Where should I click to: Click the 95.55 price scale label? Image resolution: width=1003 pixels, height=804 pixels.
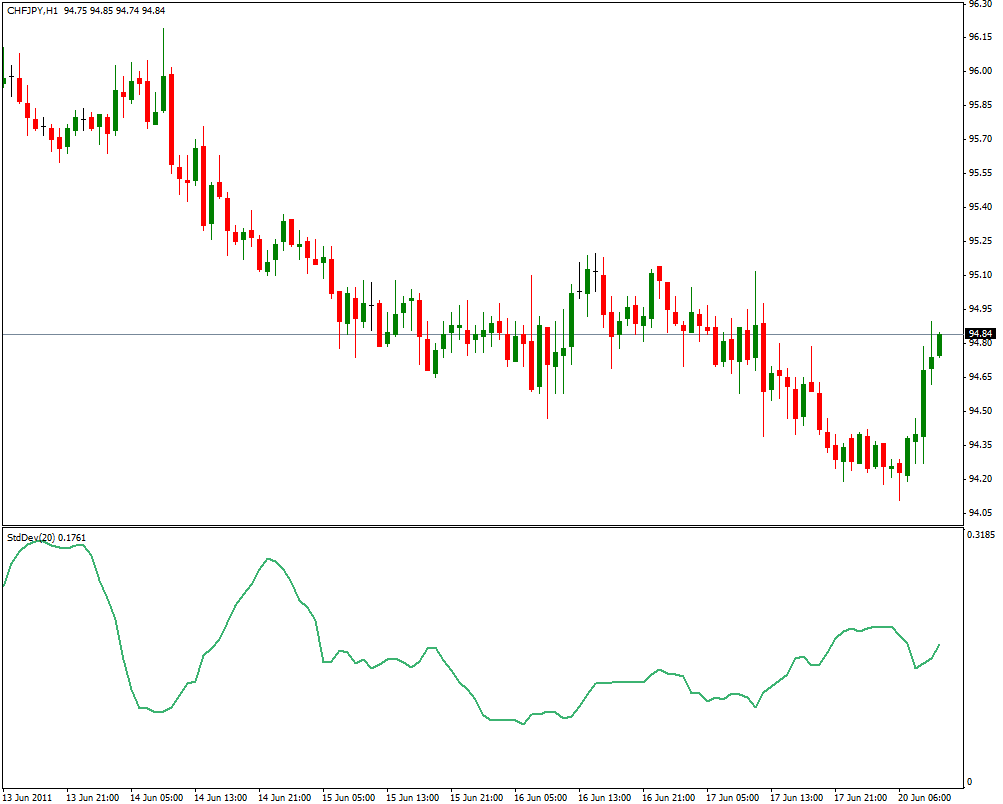coord(980,173)
